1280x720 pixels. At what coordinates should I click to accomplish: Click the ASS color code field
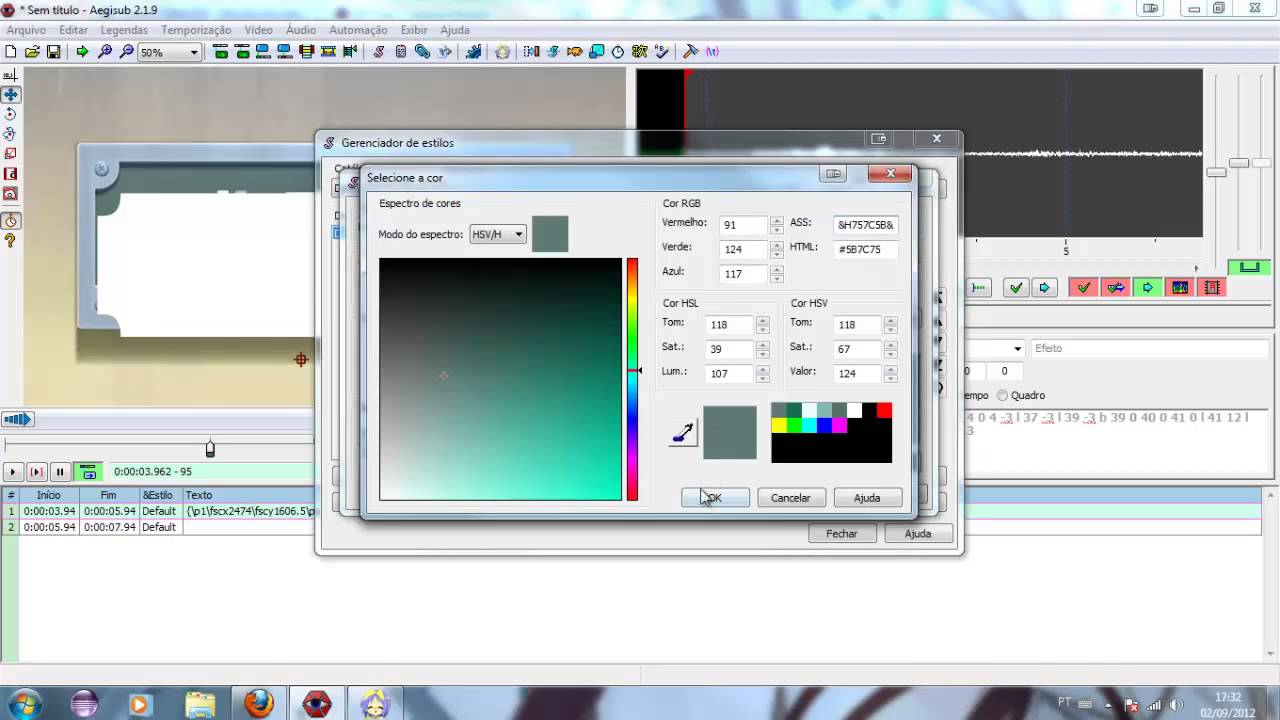[x=864, y=225]
